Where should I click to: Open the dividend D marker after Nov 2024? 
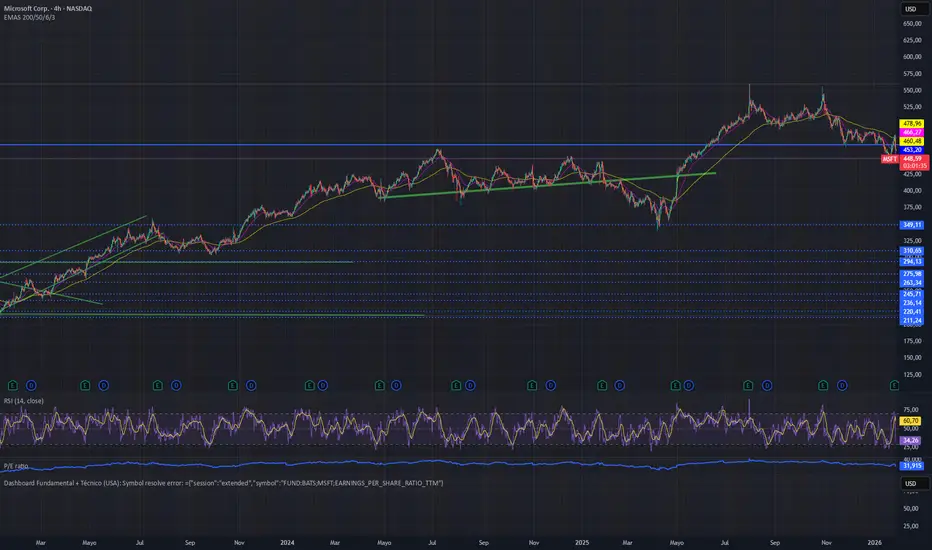point(550,385)
